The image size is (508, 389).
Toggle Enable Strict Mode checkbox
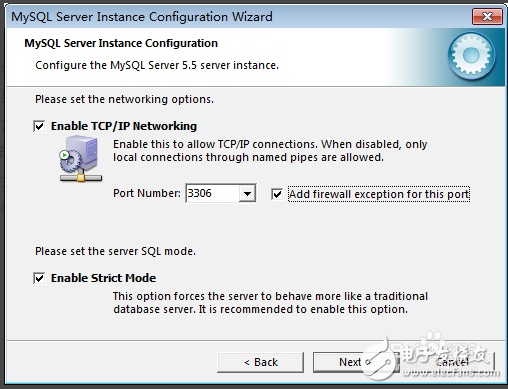pos(39,278)
